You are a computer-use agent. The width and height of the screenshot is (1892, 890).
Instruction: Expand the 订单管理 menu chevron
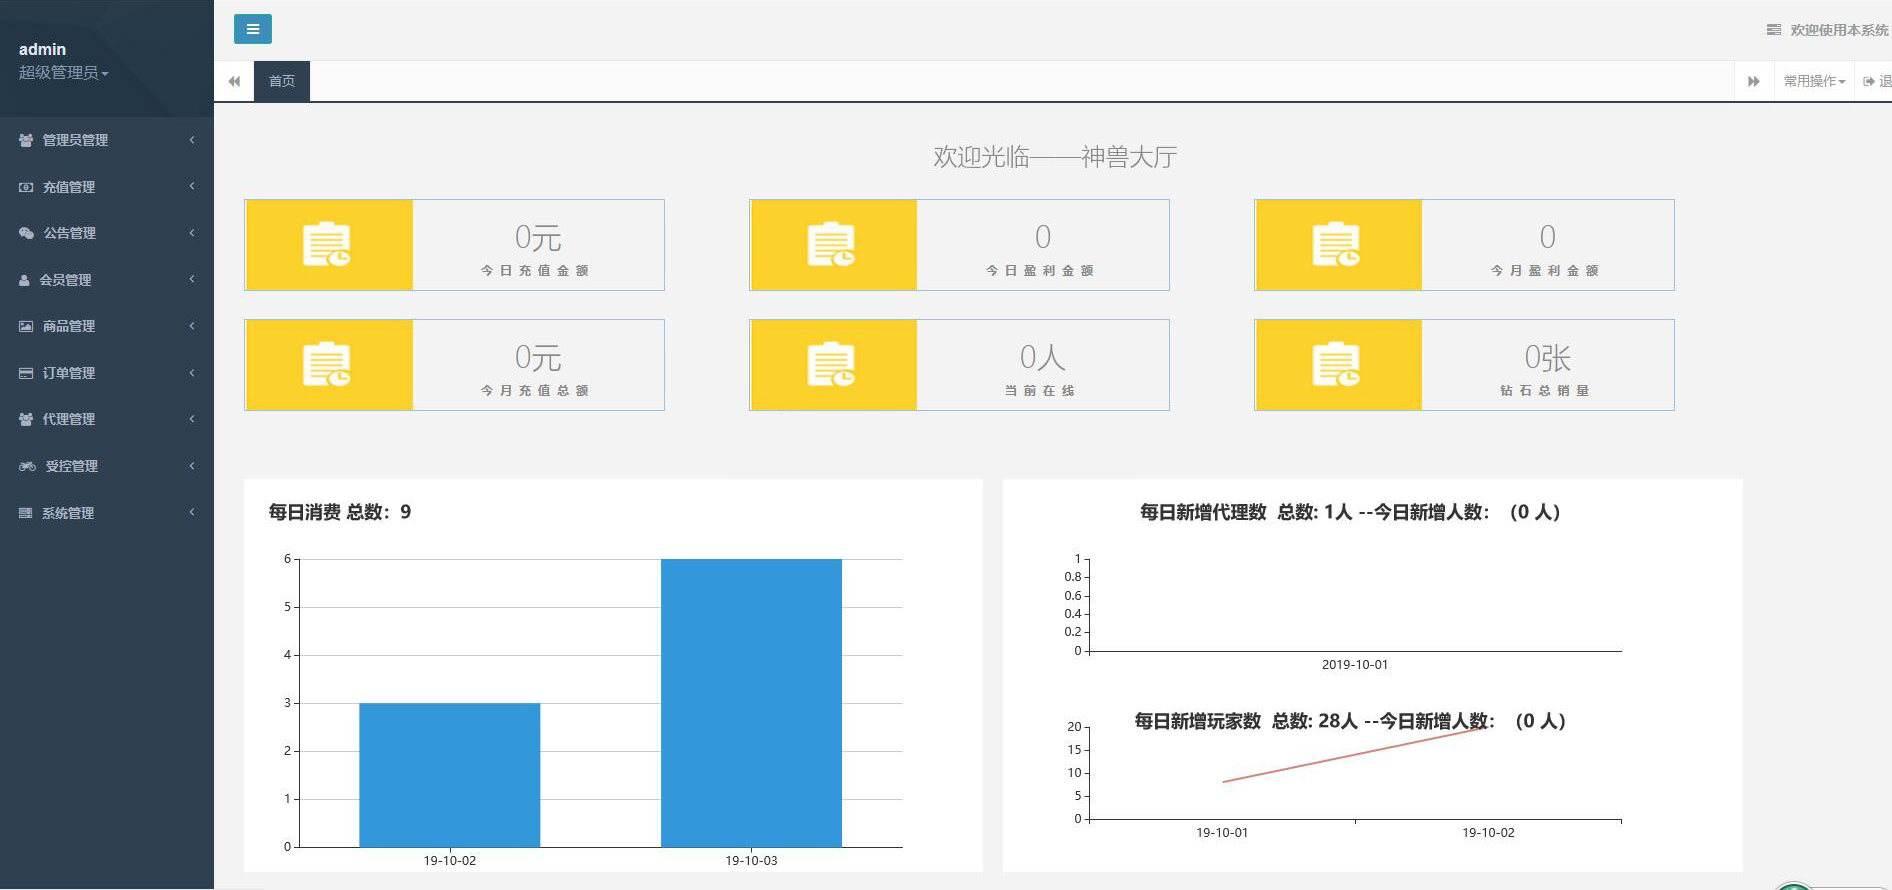[192, 373]
